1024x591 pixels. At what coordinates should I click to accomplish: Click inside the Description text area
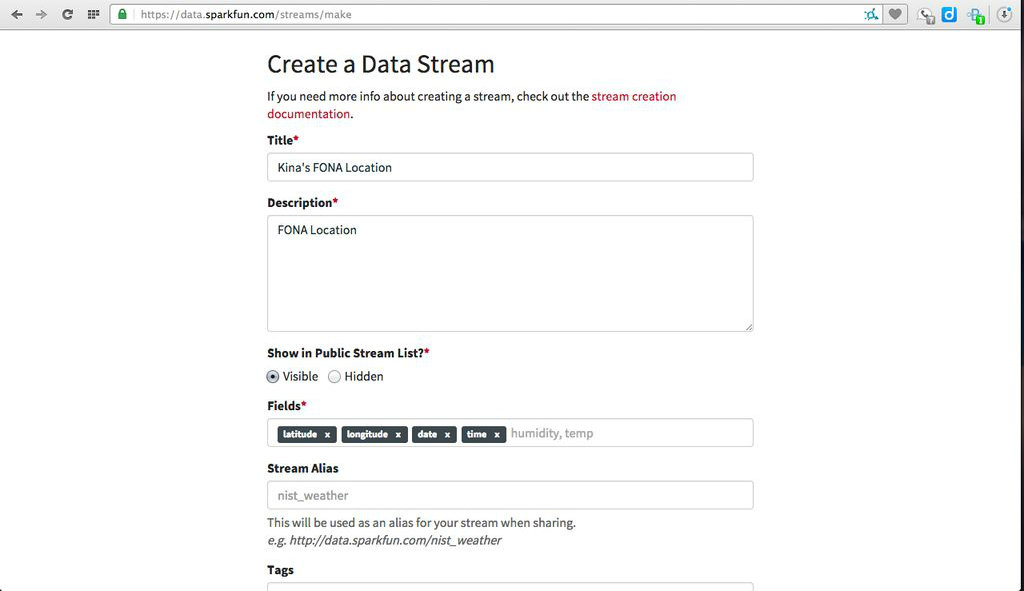510,273
